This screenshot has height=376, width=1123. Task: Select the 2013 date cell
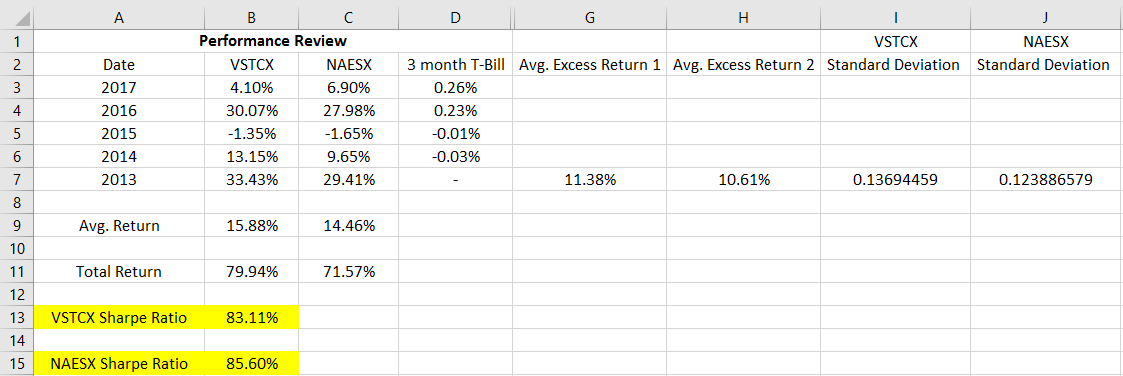click(119, 180)
